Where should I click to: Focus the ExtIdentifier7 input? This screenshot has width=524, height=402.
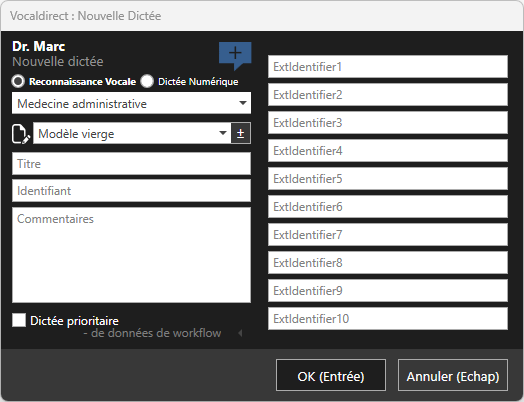[x=388, y=235]
